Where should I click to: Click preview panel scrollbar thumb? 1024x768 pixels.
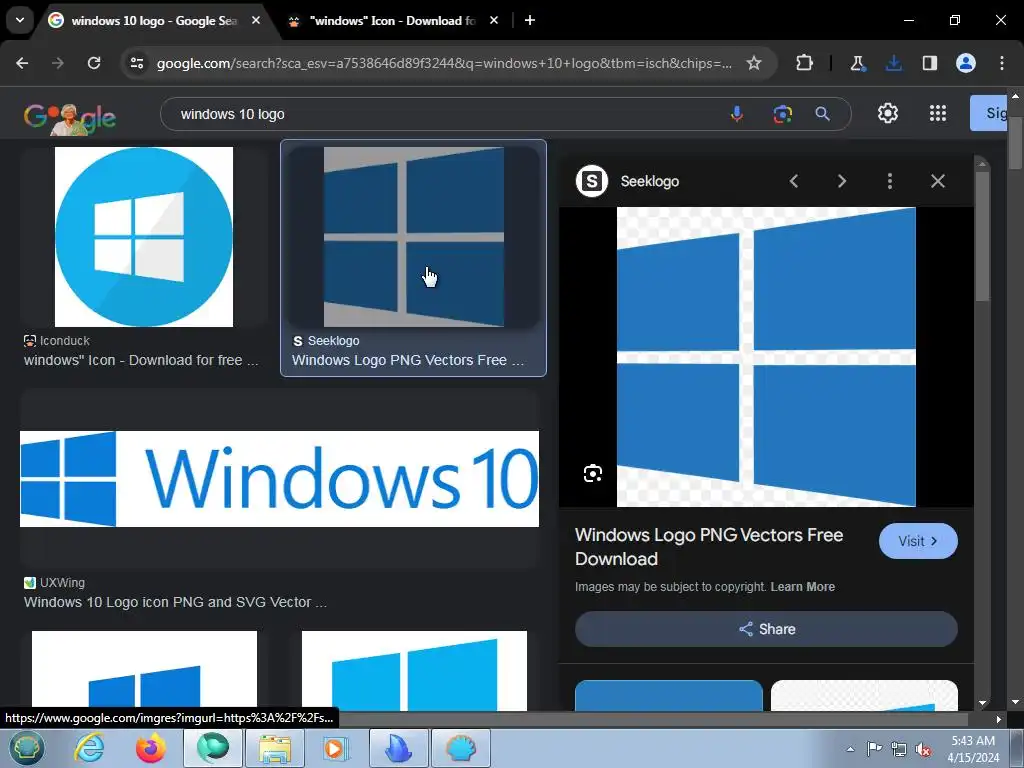982,235
